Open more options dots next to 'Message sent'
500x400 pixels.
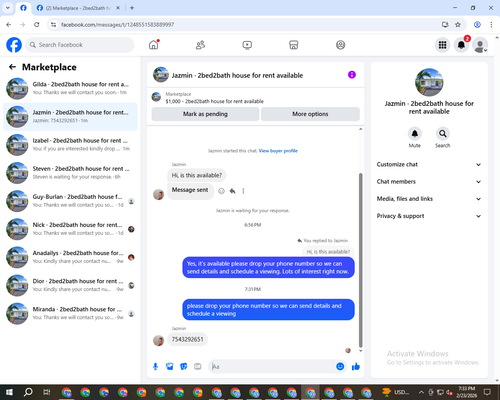(x=243, y=191)
